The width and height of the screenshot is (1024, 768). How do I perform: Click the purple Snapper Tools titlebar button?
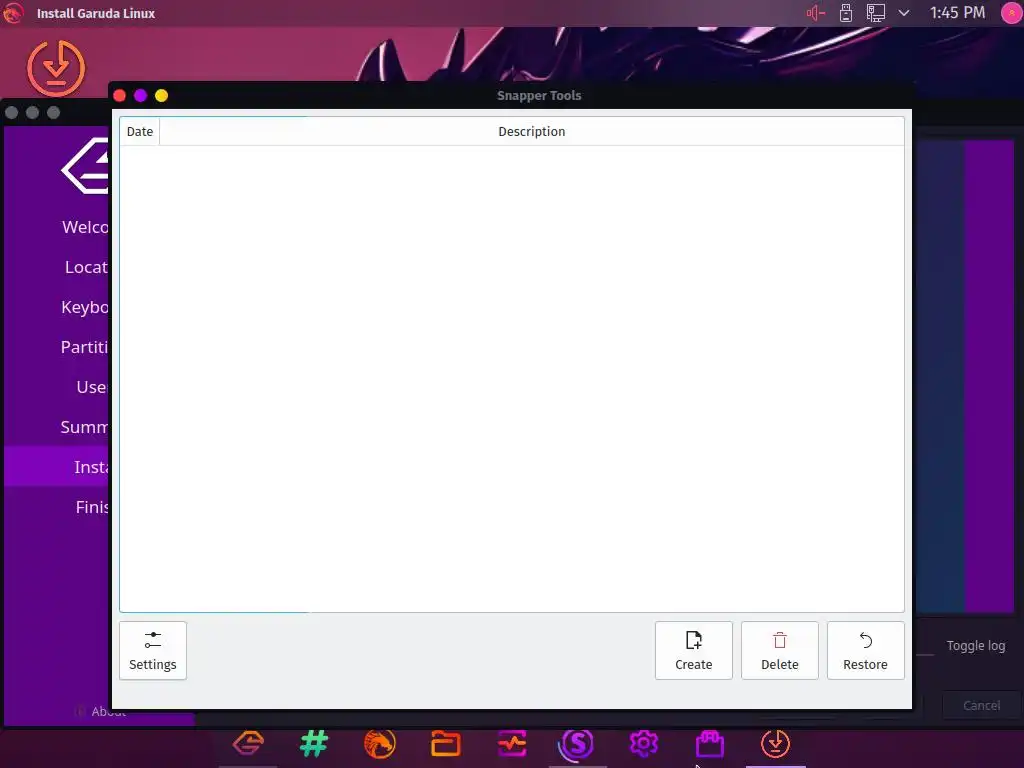coord(140,96)
